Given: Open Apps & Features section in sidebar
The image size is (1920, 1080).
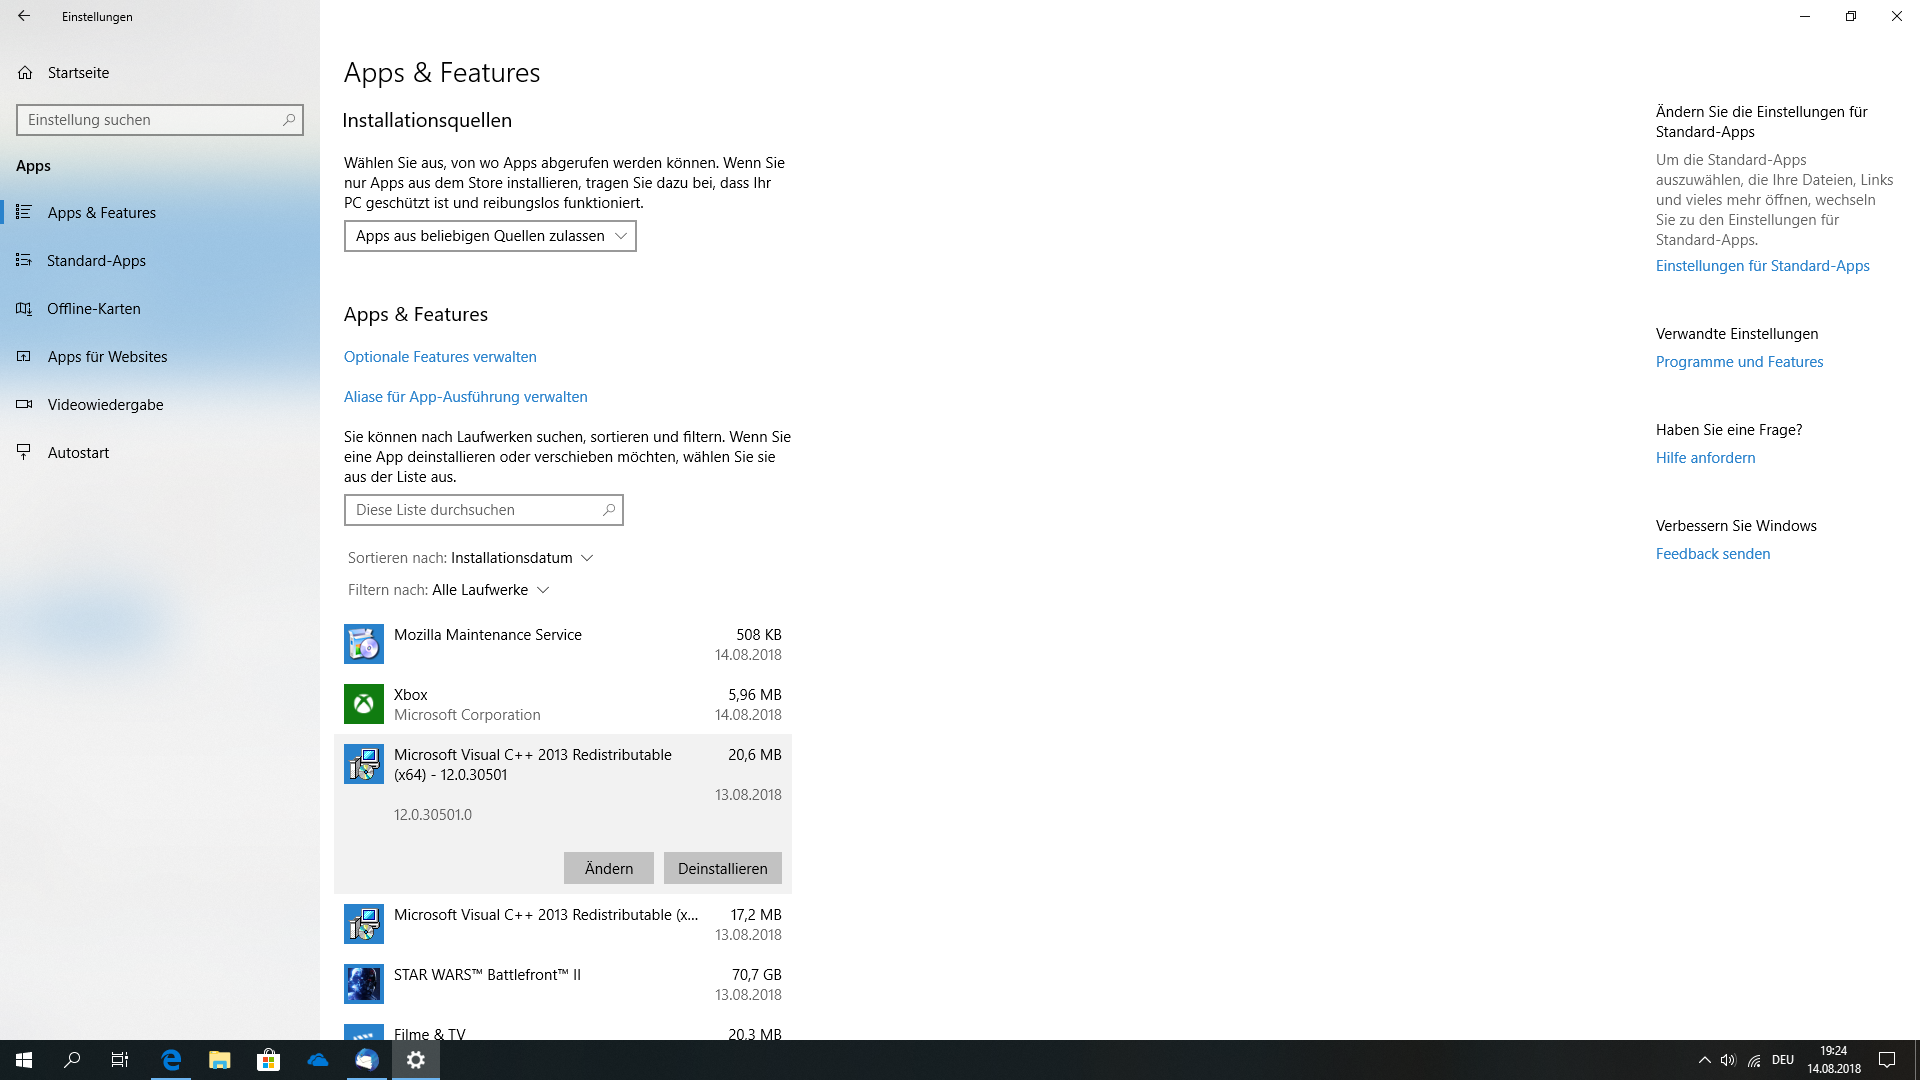Looking at the screenshot, I should pyautogui.click(x=102, y=212).
